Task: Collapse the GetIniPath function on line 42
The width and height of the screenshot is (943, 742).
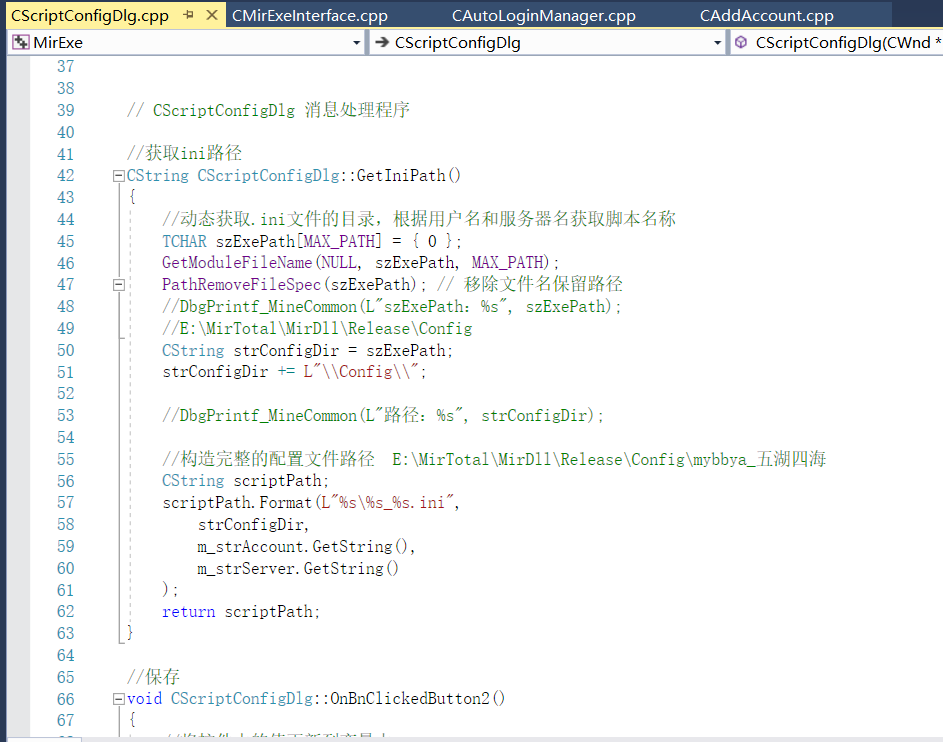Action: pyautogui.click(x=119, y=176)
